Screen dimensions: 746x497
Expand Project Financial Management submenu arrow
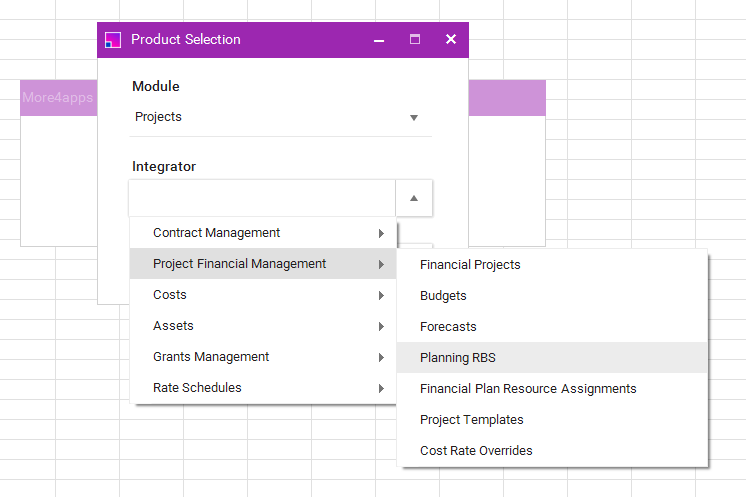tap(381, 264)
